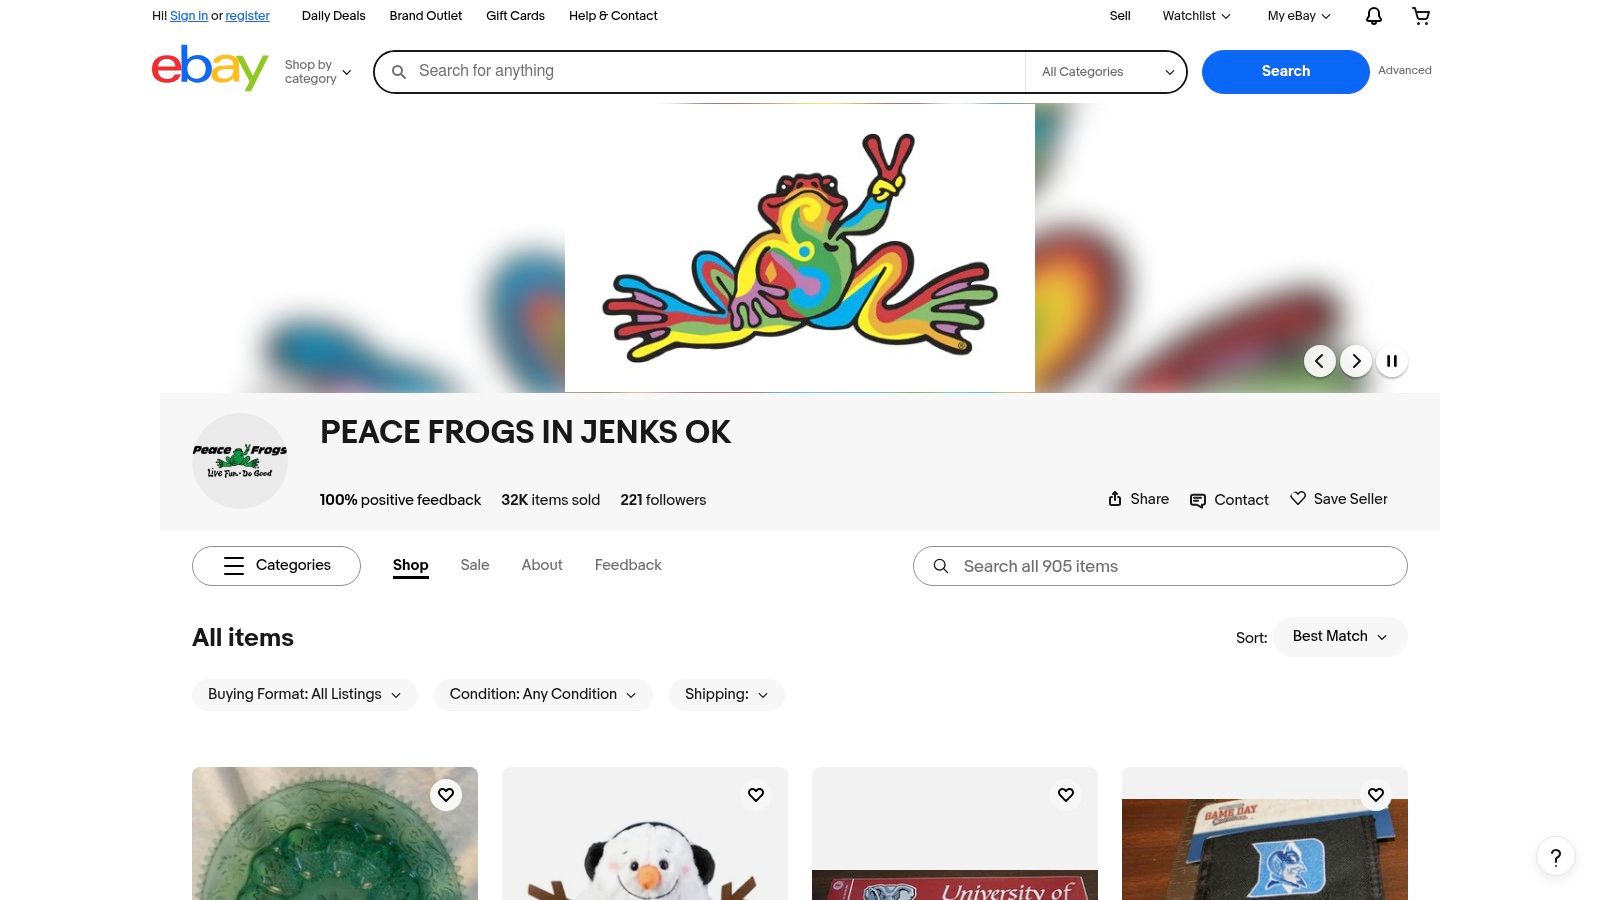Add the snowman plush to watchlist

tap(755, 794)
